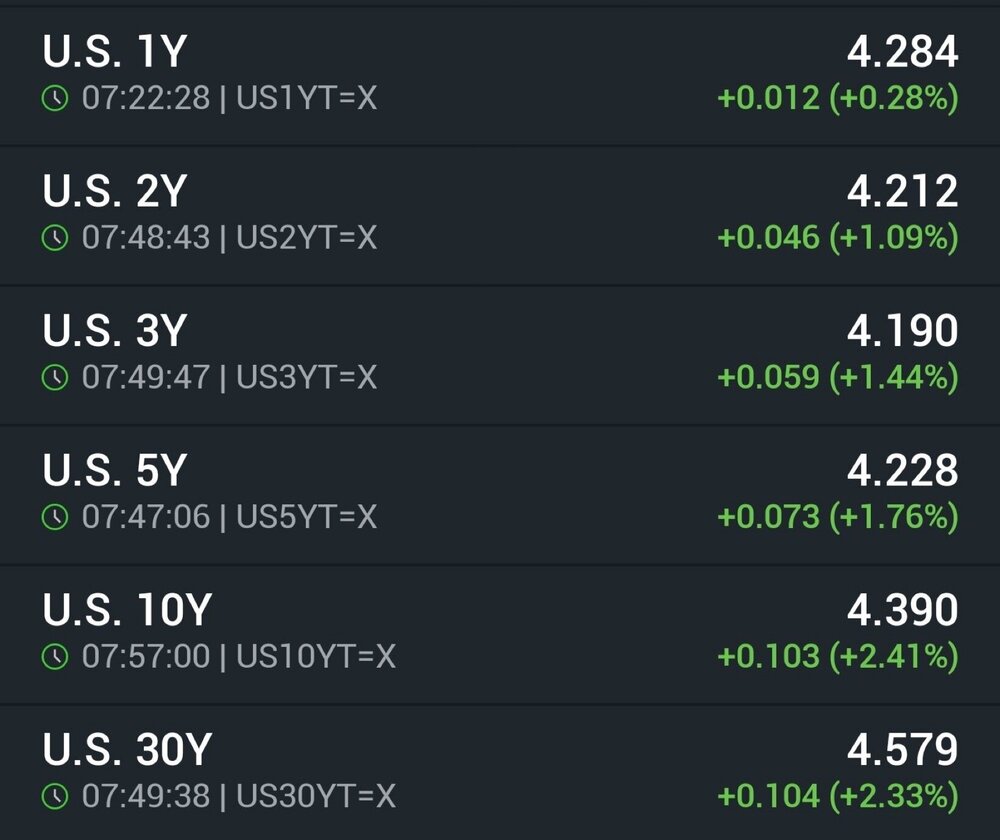Image resolution: width=1000 pixels, height=840 pixels.
Task: Tap the +0.073 (+1.76%) change figure
Action: (x=837, y=516)
